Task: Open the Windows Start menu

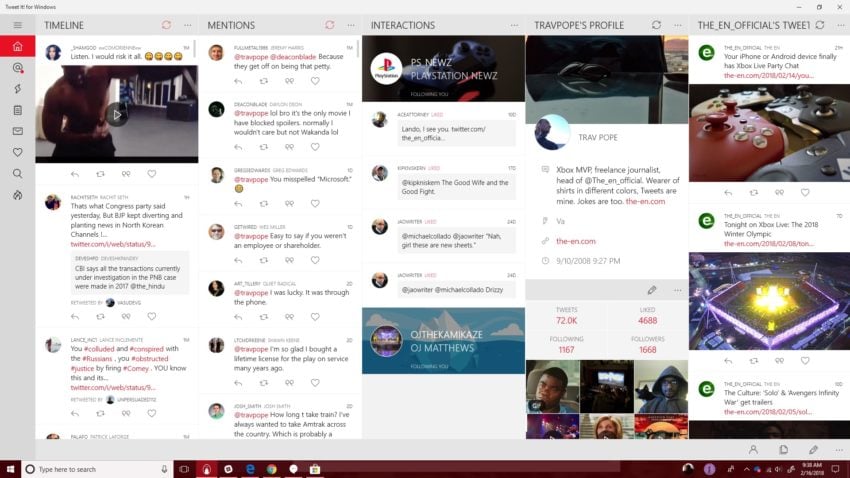Action: (10, 469)
